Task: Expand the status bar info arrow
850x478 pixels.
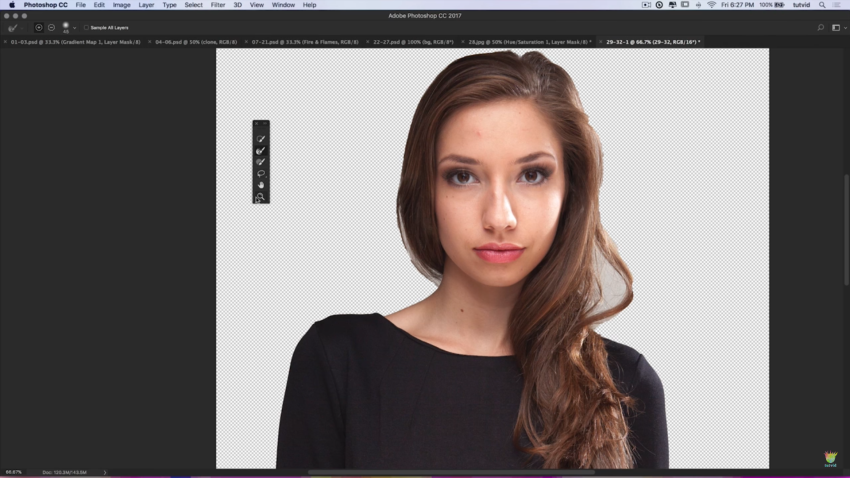Action: pyautogui.click(x=105, y=473)
